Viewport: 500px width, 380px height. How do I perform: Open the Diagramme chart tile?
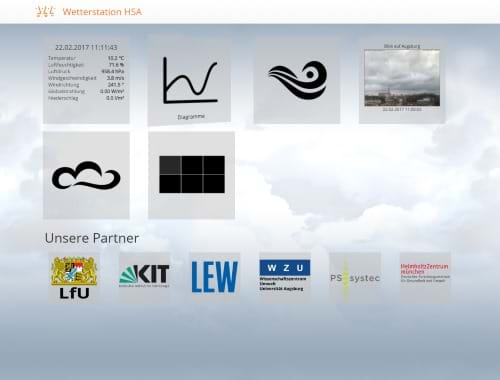click(x=189, y=80)
